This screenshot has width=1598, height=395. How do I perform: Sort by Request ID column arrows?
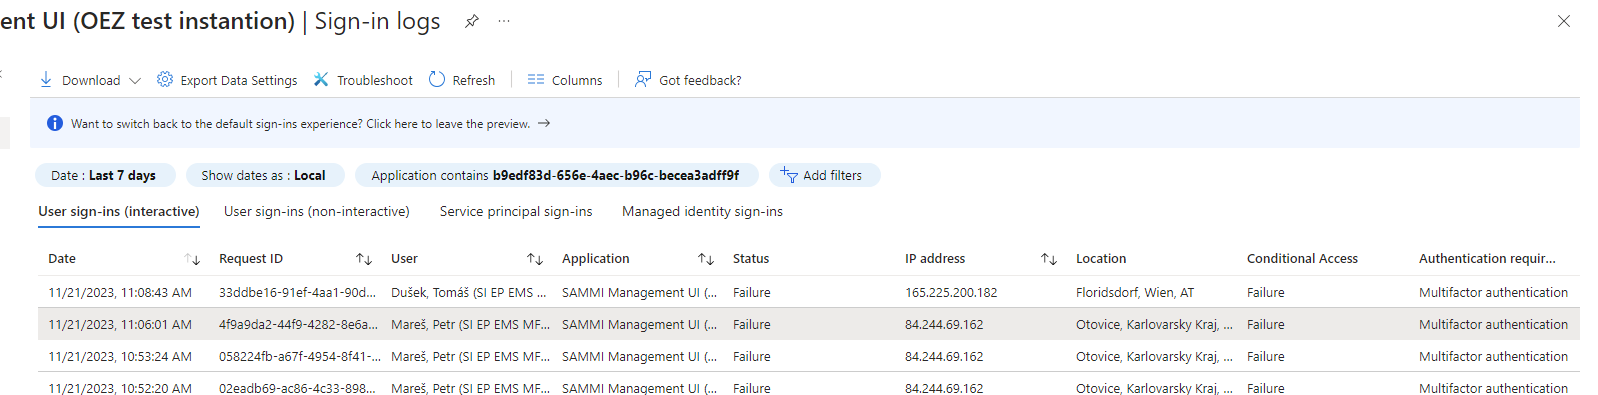click(x=364, y=259)
